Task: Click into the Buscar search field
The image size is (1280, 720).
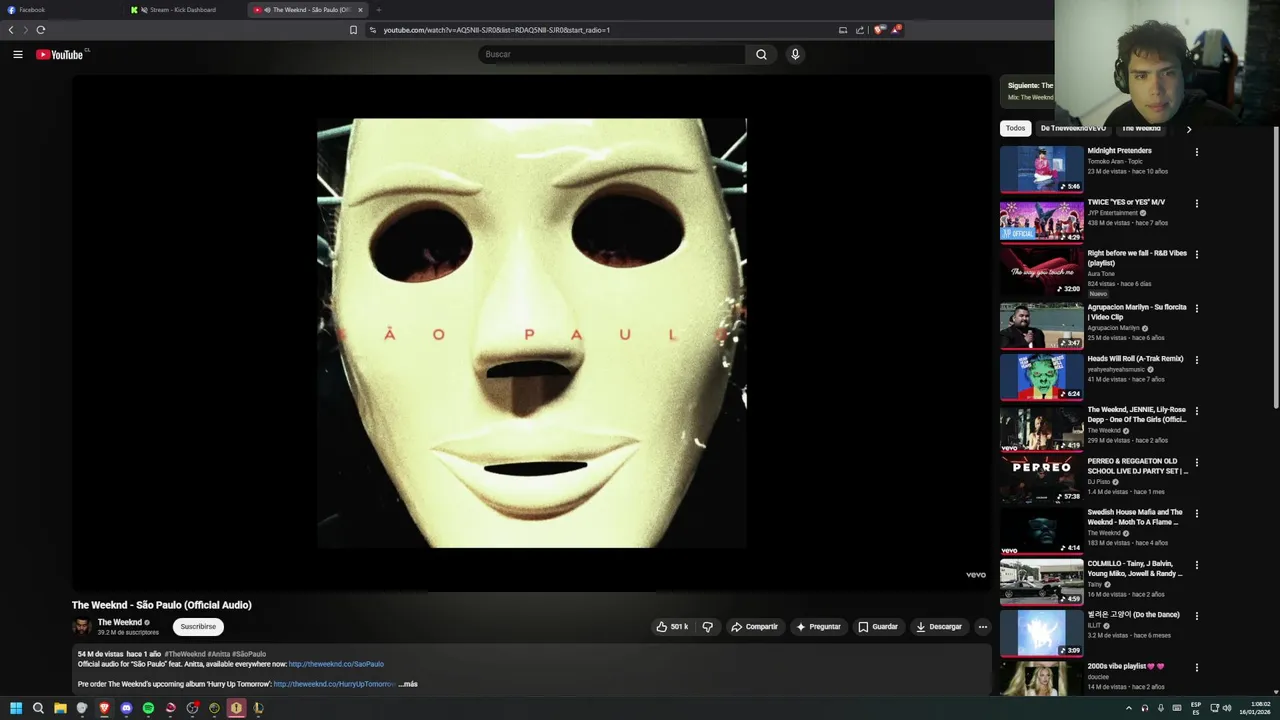Action: pos(612,55)
